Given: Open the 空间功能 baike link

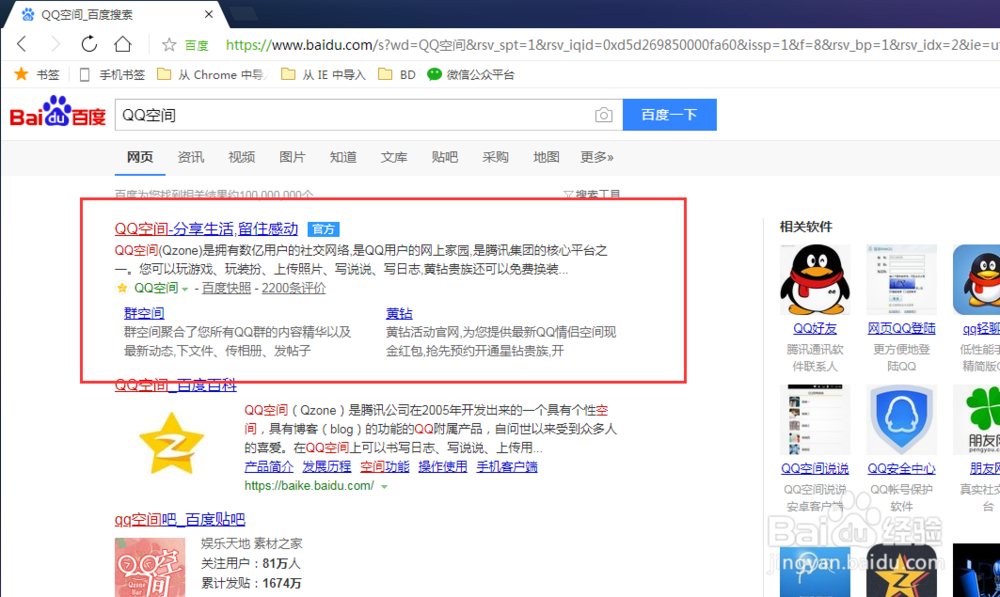Looking at the screenshot, I should coord(385,467).
